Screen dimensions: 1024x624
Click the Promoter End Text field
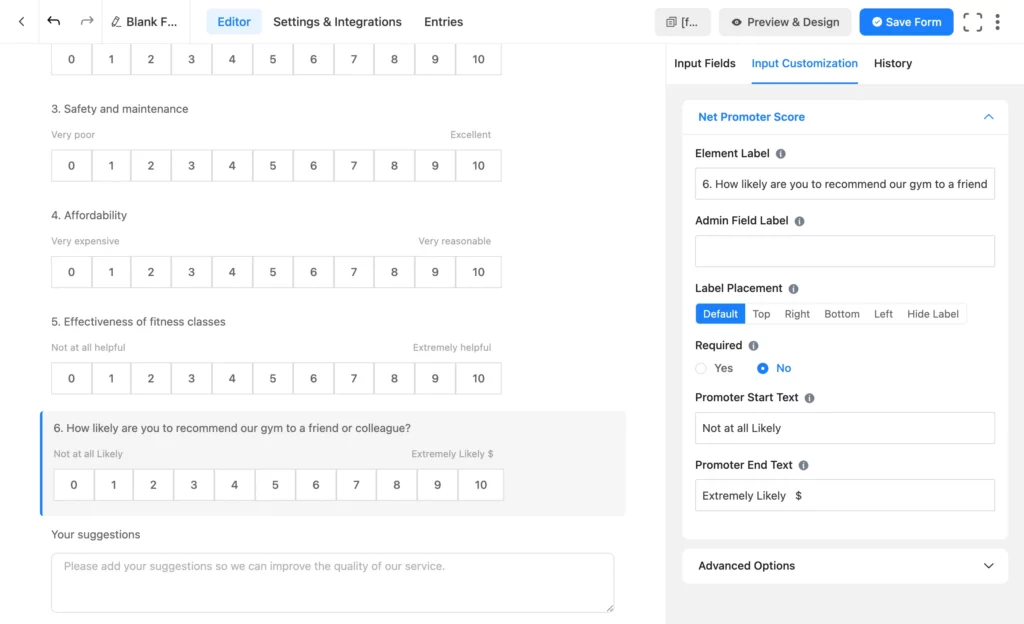(844, 496)
